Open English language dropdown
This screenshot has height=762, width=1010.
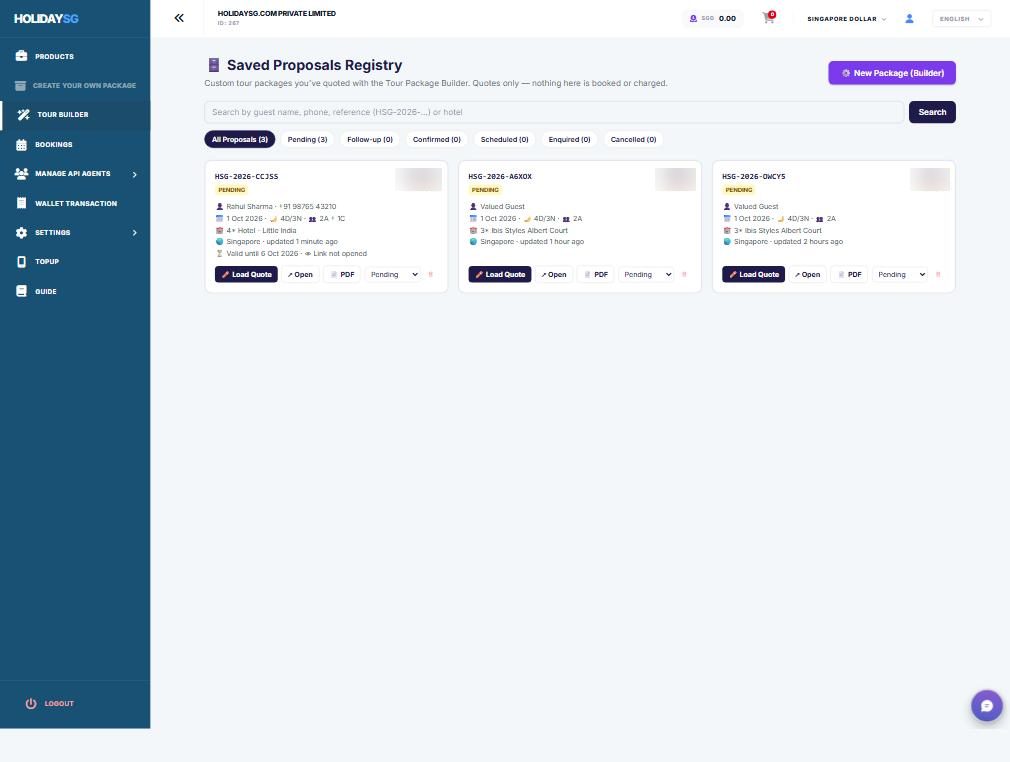(x=961, y=19)
